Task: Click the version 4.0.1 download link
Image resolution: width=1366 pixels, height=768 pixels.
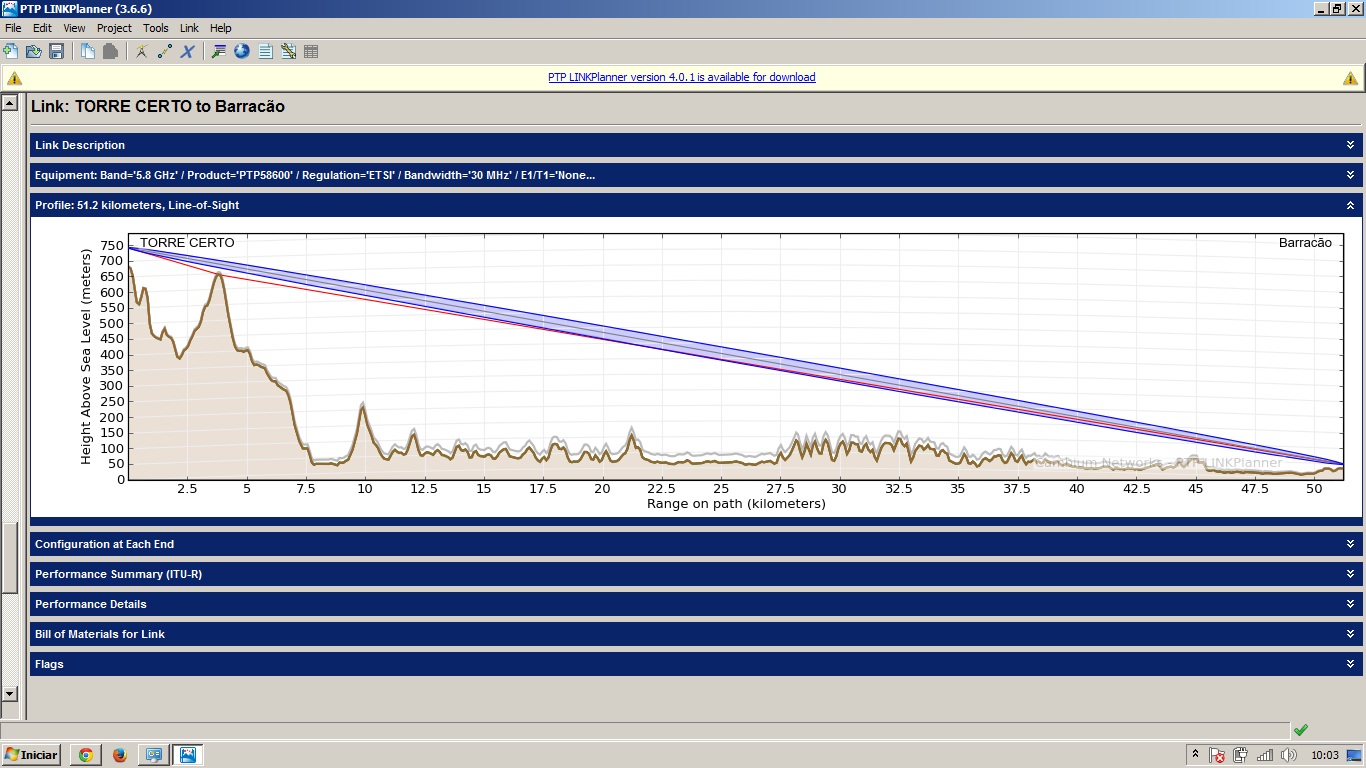Action: pyautogui.click(x=681, y=77)
